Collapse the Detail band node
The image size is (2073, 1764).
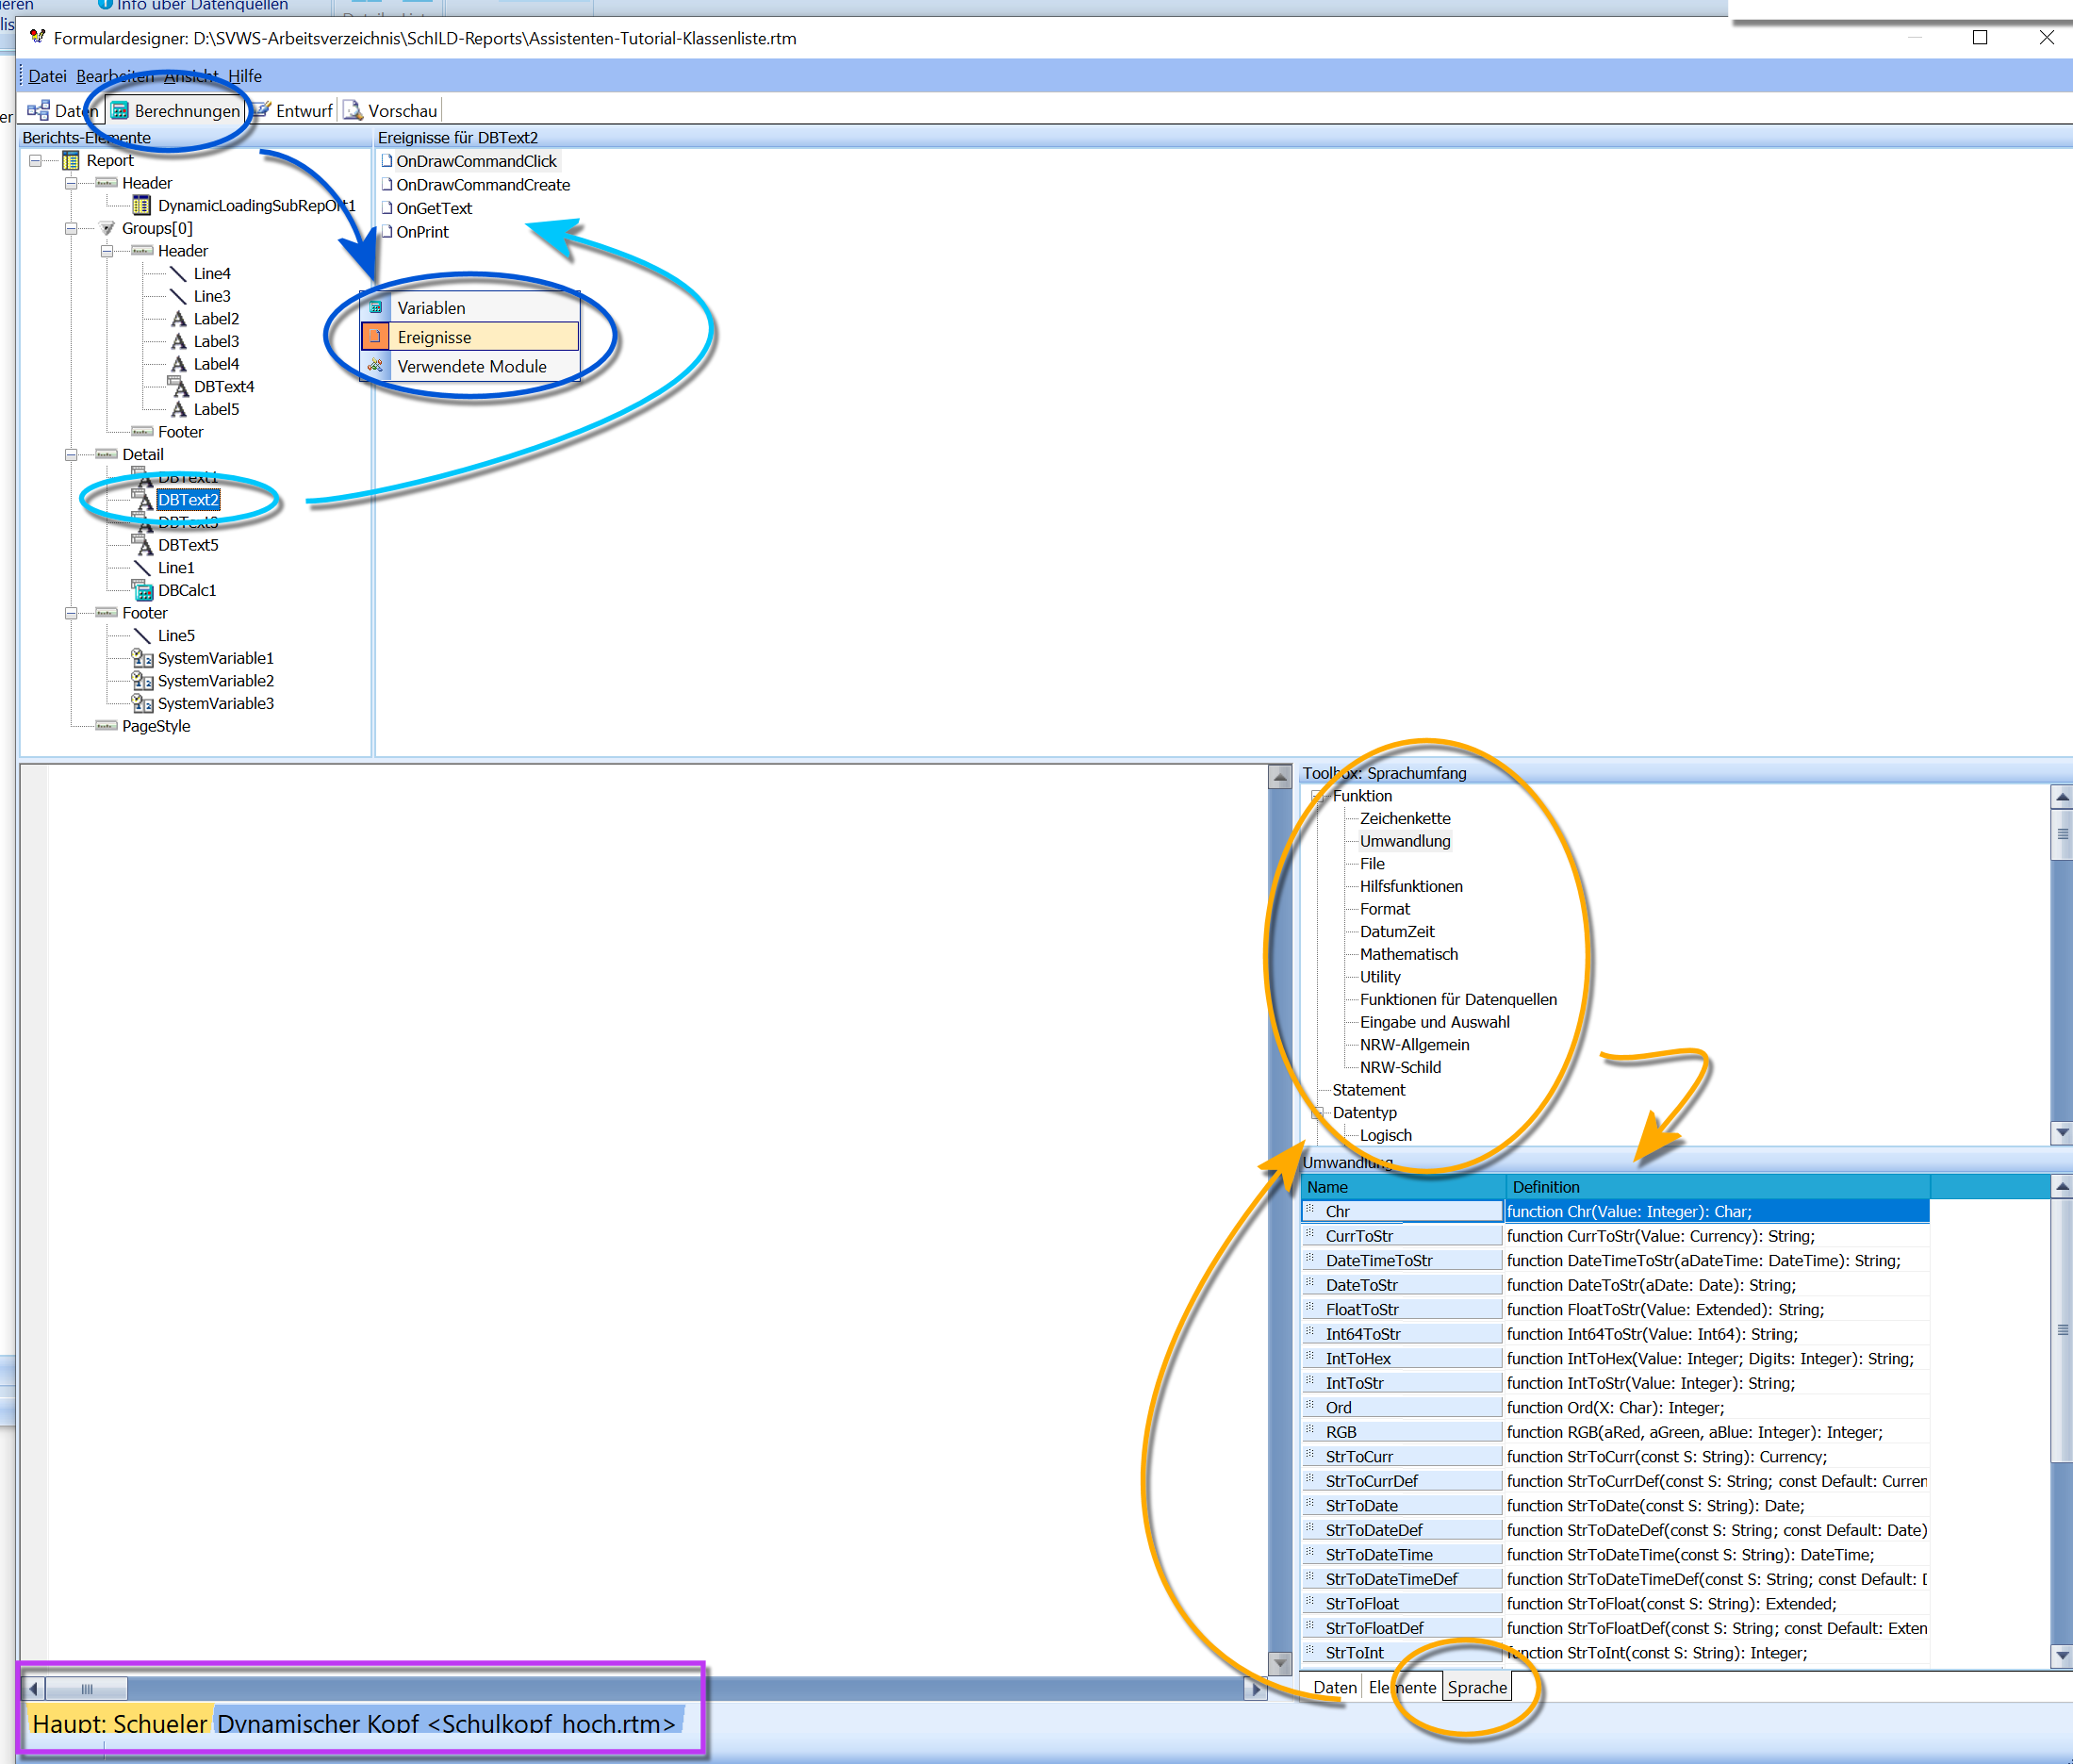[71, 454]
